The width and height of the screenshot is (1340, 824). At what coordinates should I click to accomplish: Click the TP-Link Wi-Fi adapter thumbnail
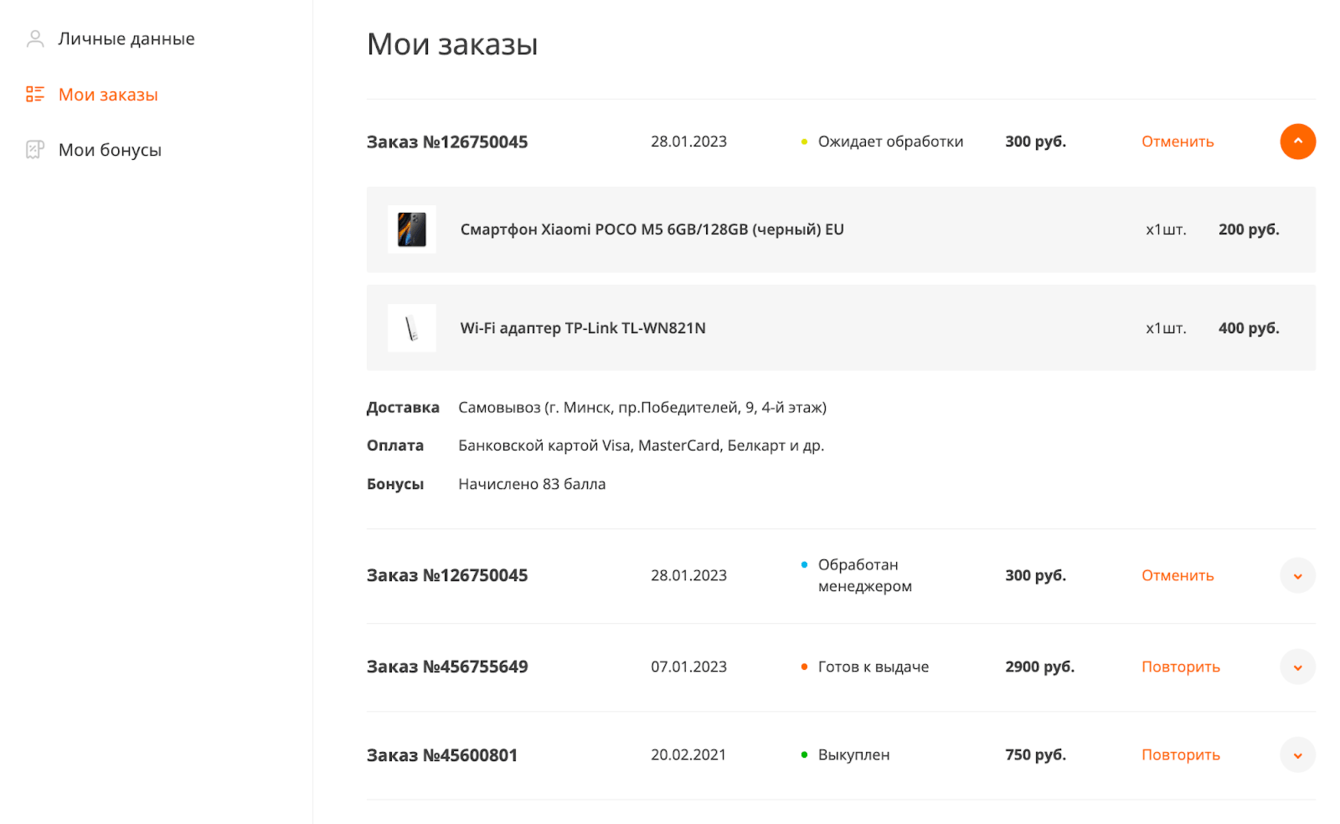[x=412, y=328]
